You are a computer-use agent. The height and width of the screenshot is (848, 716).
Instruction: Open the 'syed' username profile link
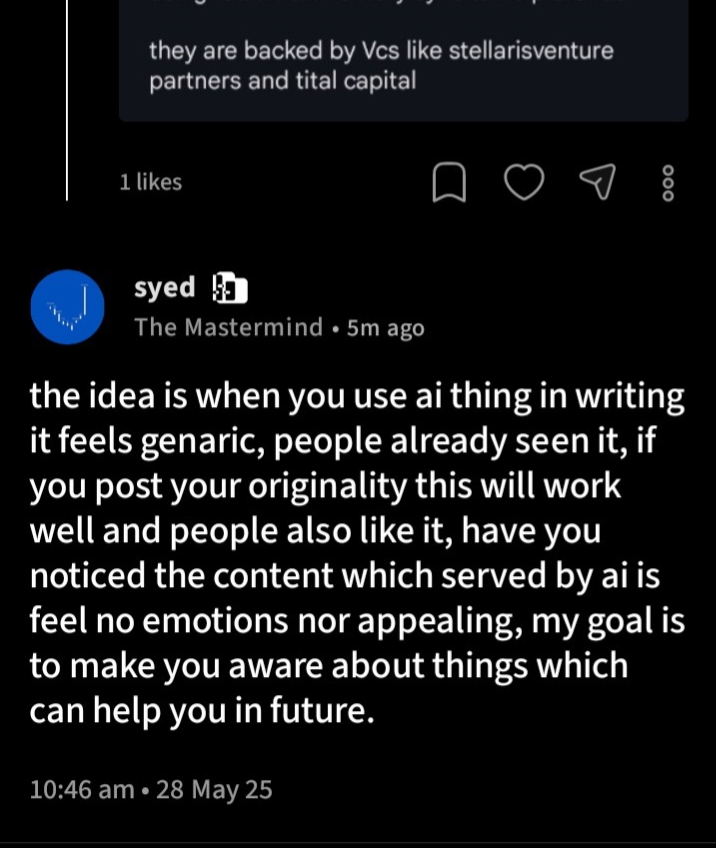pyautogui.click(x=165, y=288)
